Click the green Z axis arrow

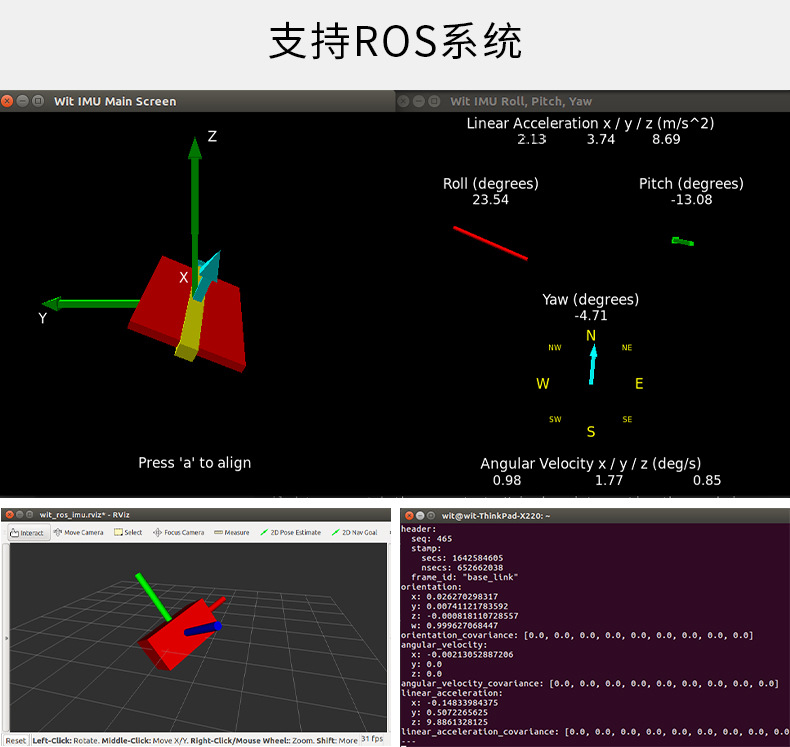[x=194, y=212]
